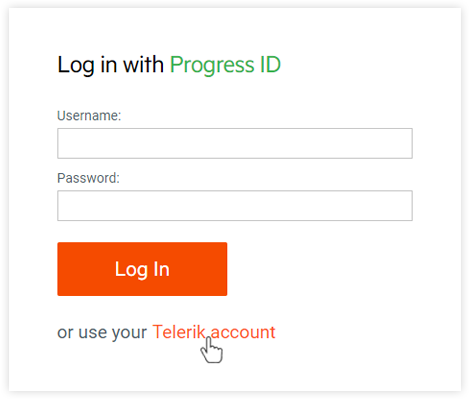The width and height of the screenshot is (470, 399).
Task: Select the green Progress ID heading text
Action: click(225, 65)
